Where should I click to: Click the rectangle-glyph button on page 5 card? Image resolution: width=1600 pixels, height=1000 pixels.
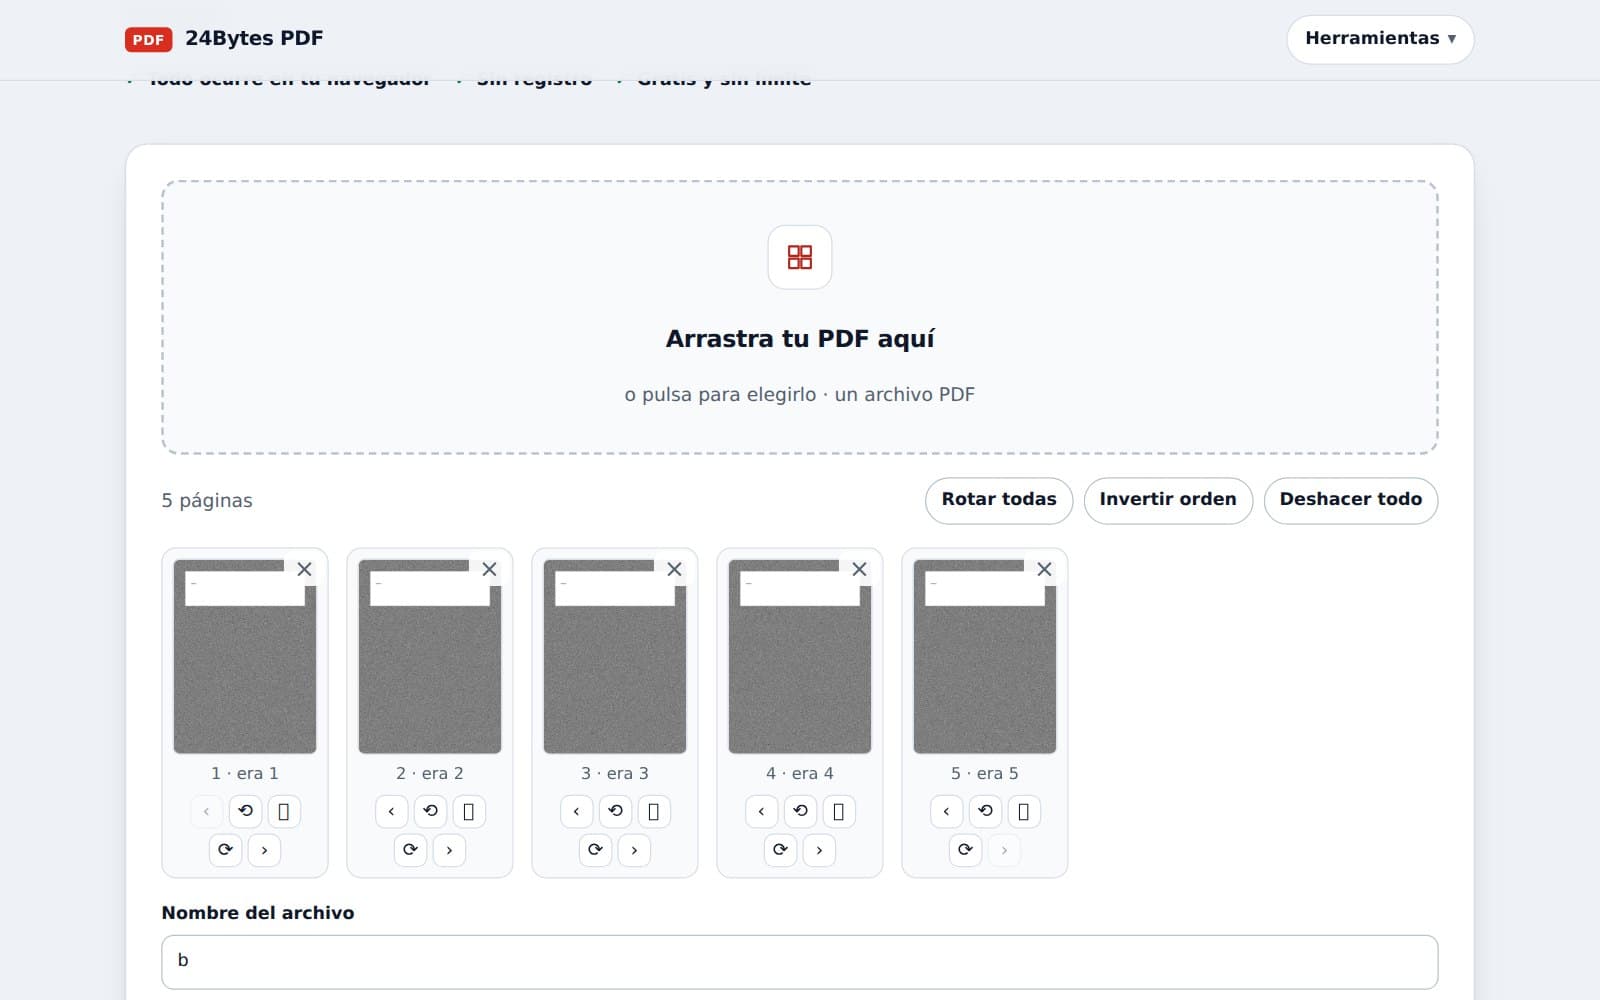click(x=1024, y=811)
